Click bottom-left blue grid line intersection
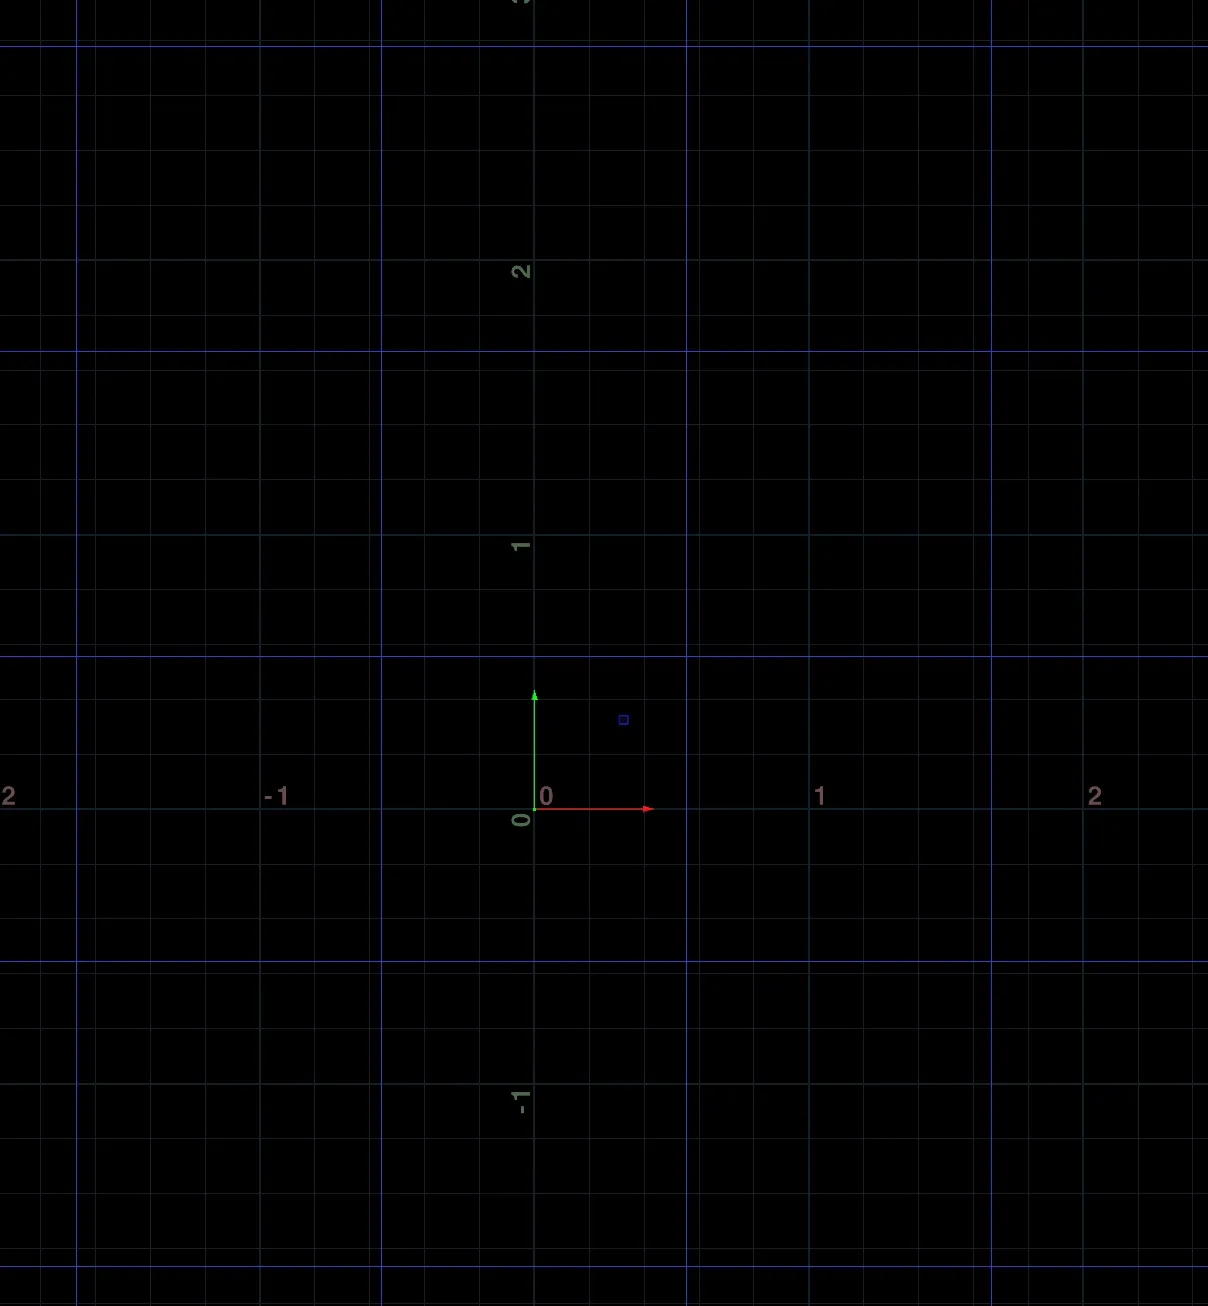Image resolution: width=1208 pixels, height=1306 pixels. tap(77, 1267)
